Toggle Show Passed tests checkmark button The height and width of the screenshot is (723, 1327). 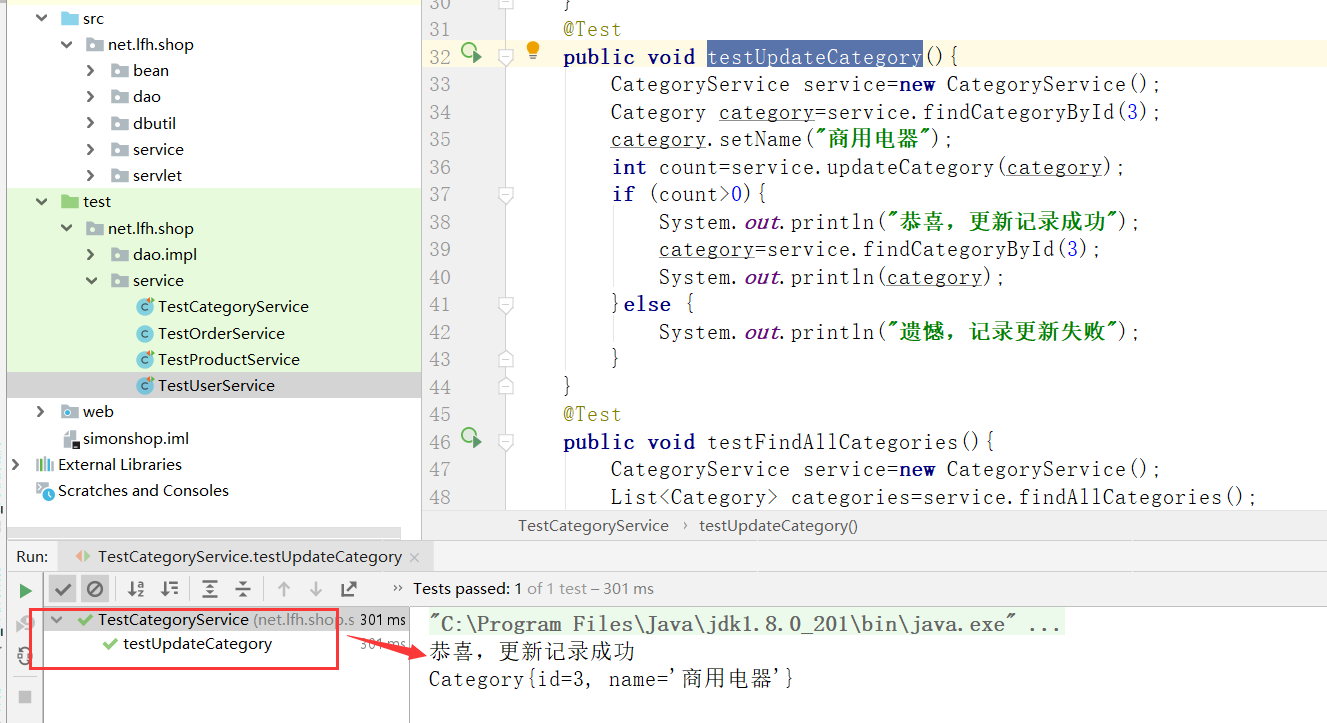[x=62, y=590]
